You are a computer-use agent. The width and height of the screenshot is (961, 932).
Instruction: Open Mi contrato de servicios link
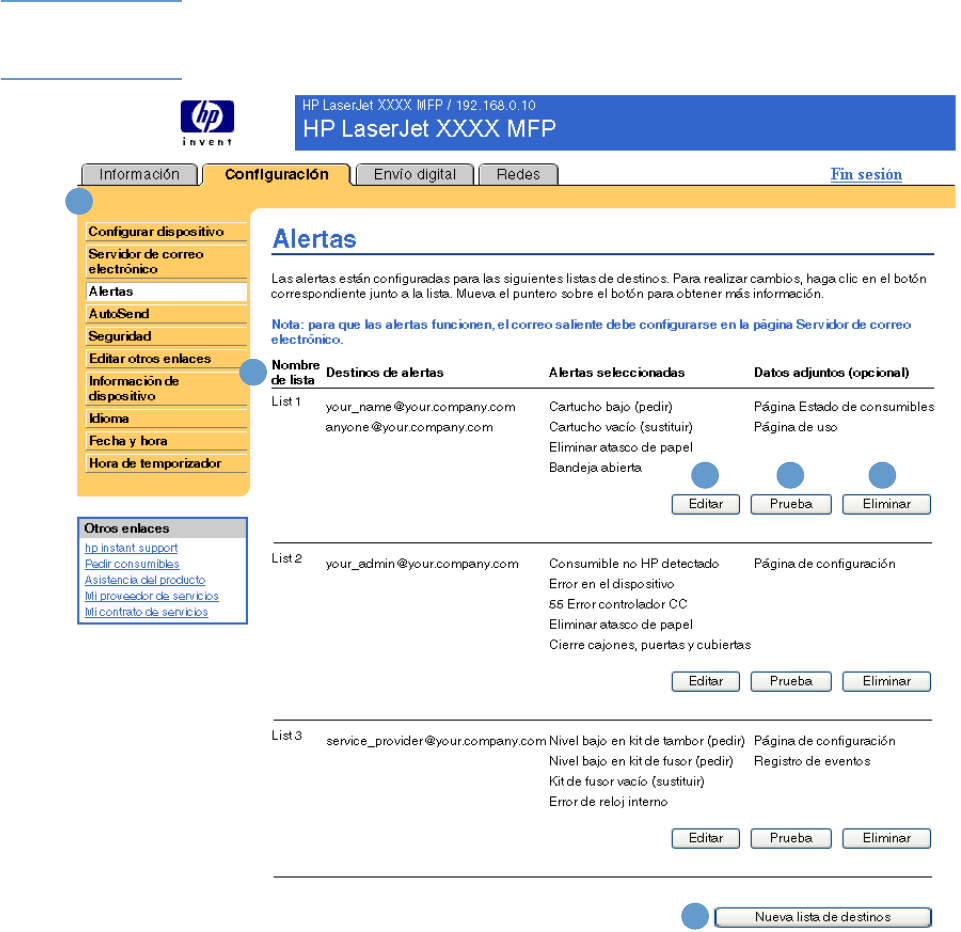pyautogui.click(x=146, y=612)
